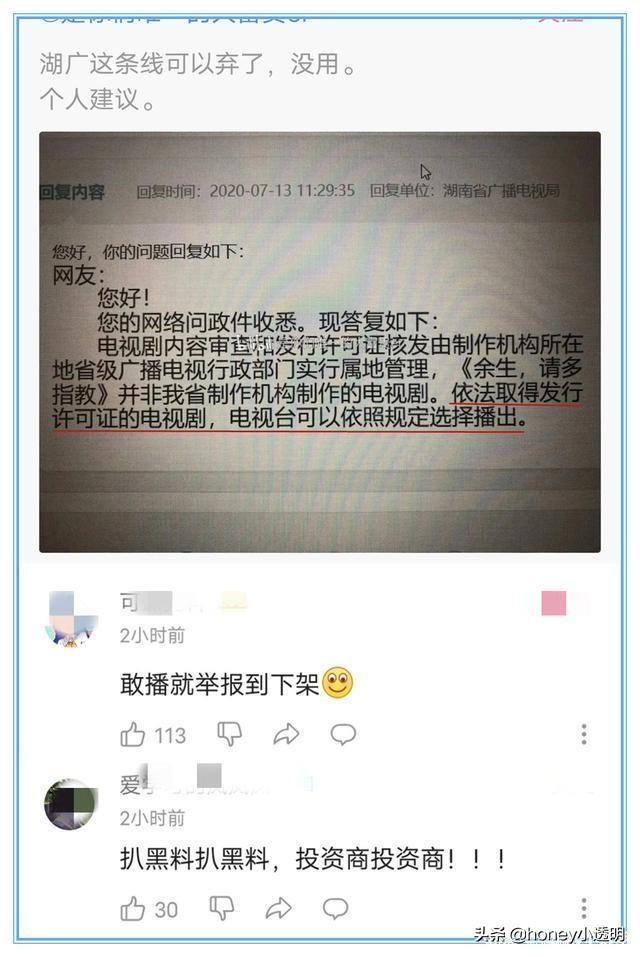640x957 pixels.
Task: Click the pink badge beside first comment
Action: pos(554,603)
